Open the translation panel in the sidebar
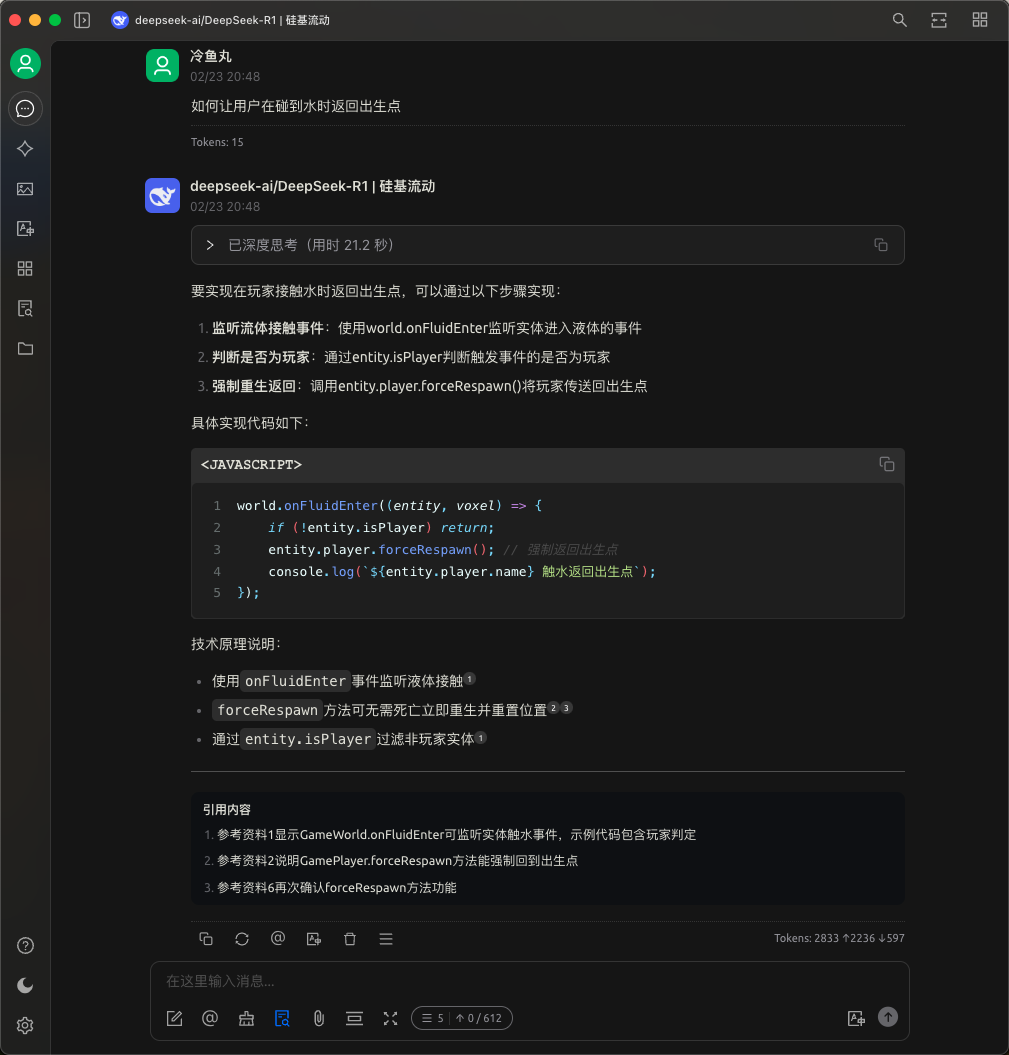 click(25, 228)
